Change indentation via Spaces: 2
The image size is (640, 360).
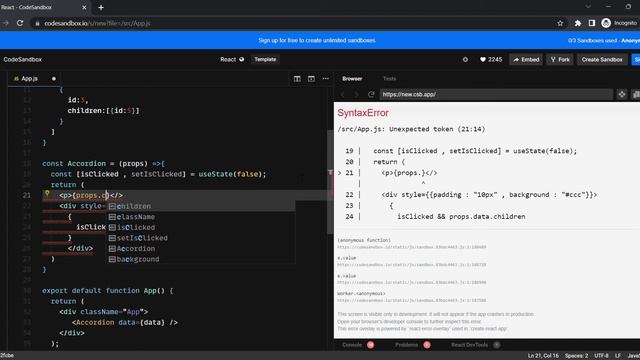tap(576, 356)
